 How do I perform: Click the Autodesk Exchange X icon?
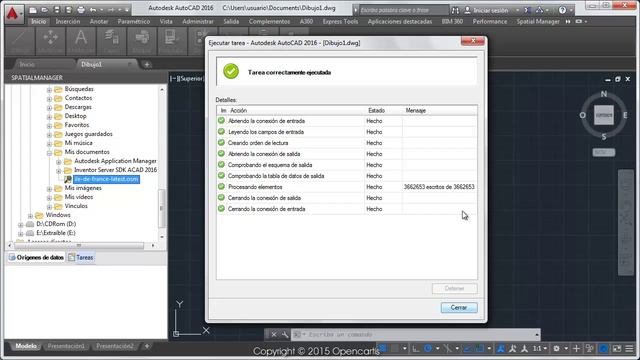click(x=527, y=10)
